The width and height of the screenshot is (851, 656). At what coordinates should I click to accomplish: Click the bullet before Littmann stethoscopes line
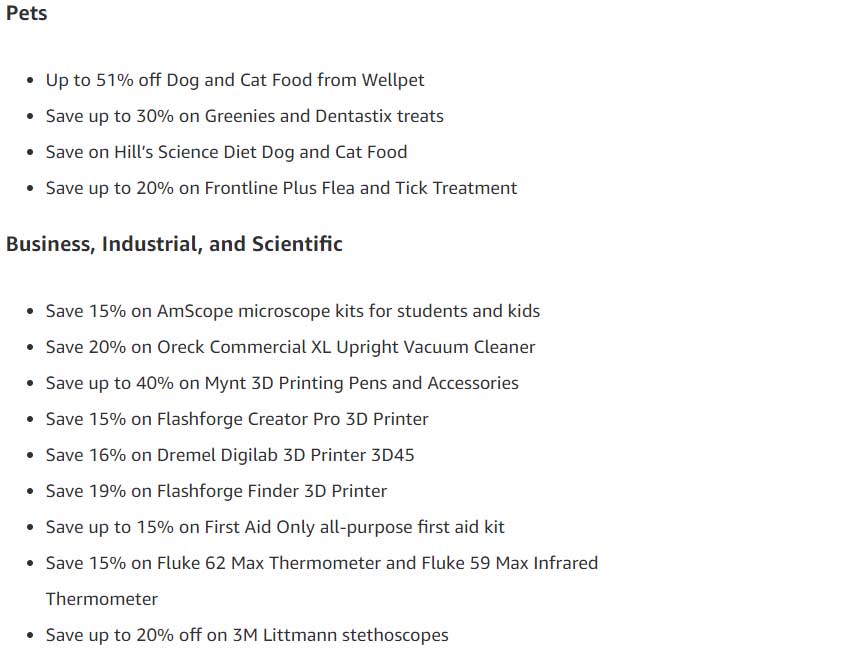[30, 636]
